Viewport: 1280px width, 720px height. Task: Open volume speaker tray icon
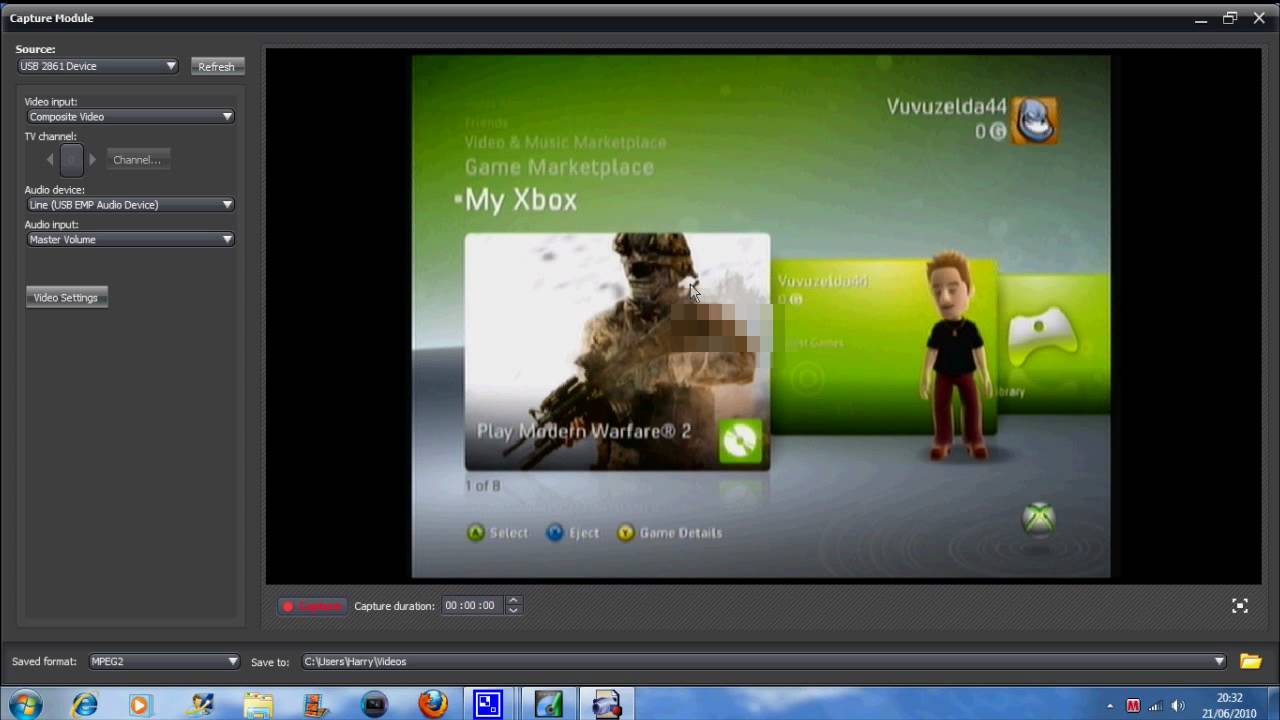pyautogui.click(x=1178, y=706)
